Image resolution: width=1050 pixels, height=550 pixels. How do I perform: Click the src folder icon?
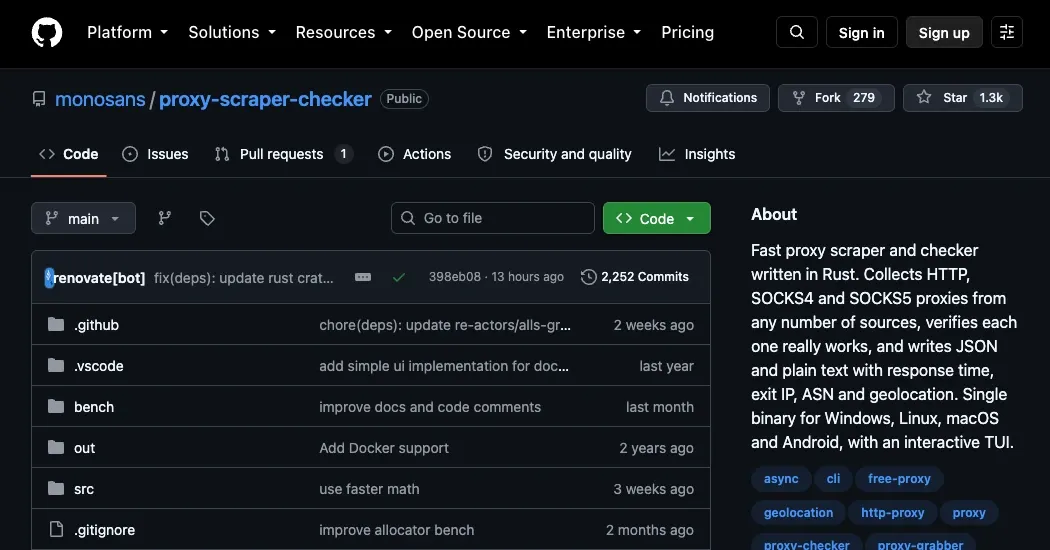[x=56, y=488]
